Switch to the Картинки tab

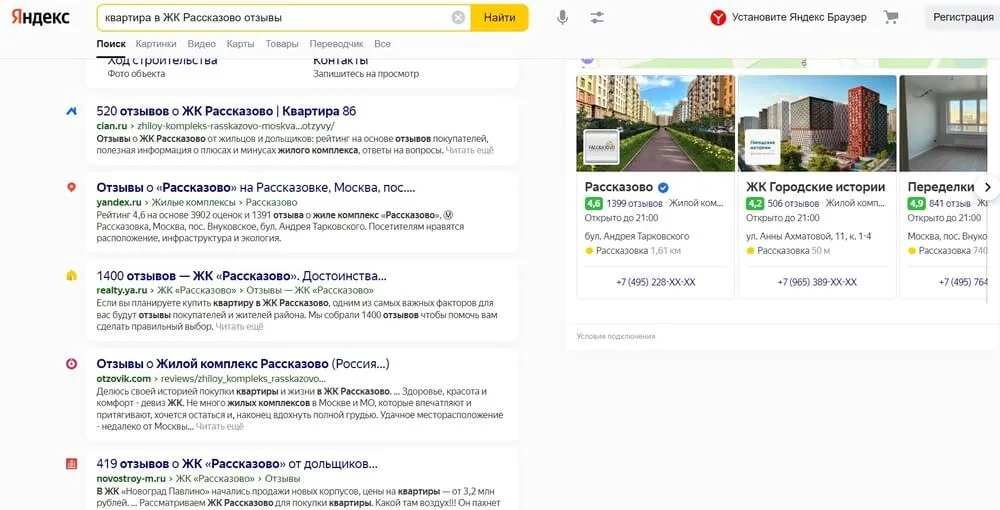pos(156,44)
